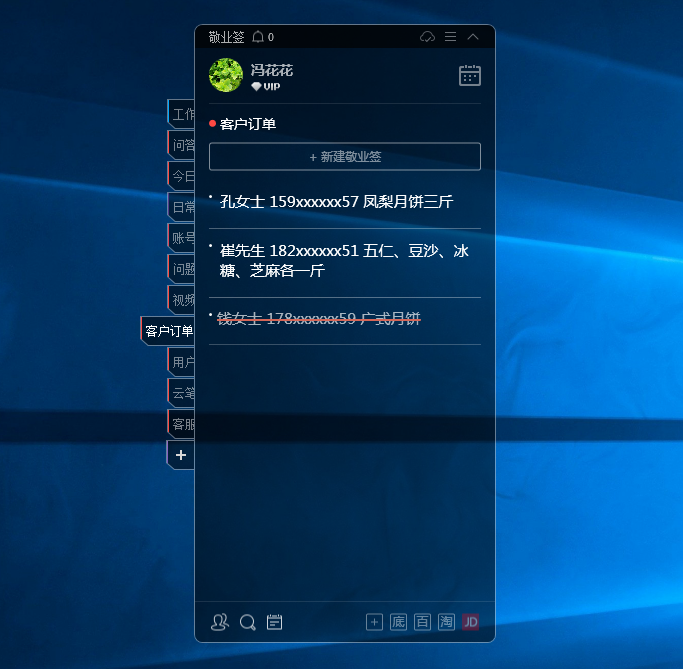Open the hamburger menu in the title bar
Screen dimensions: 683x669
click(x=450, y=37)
